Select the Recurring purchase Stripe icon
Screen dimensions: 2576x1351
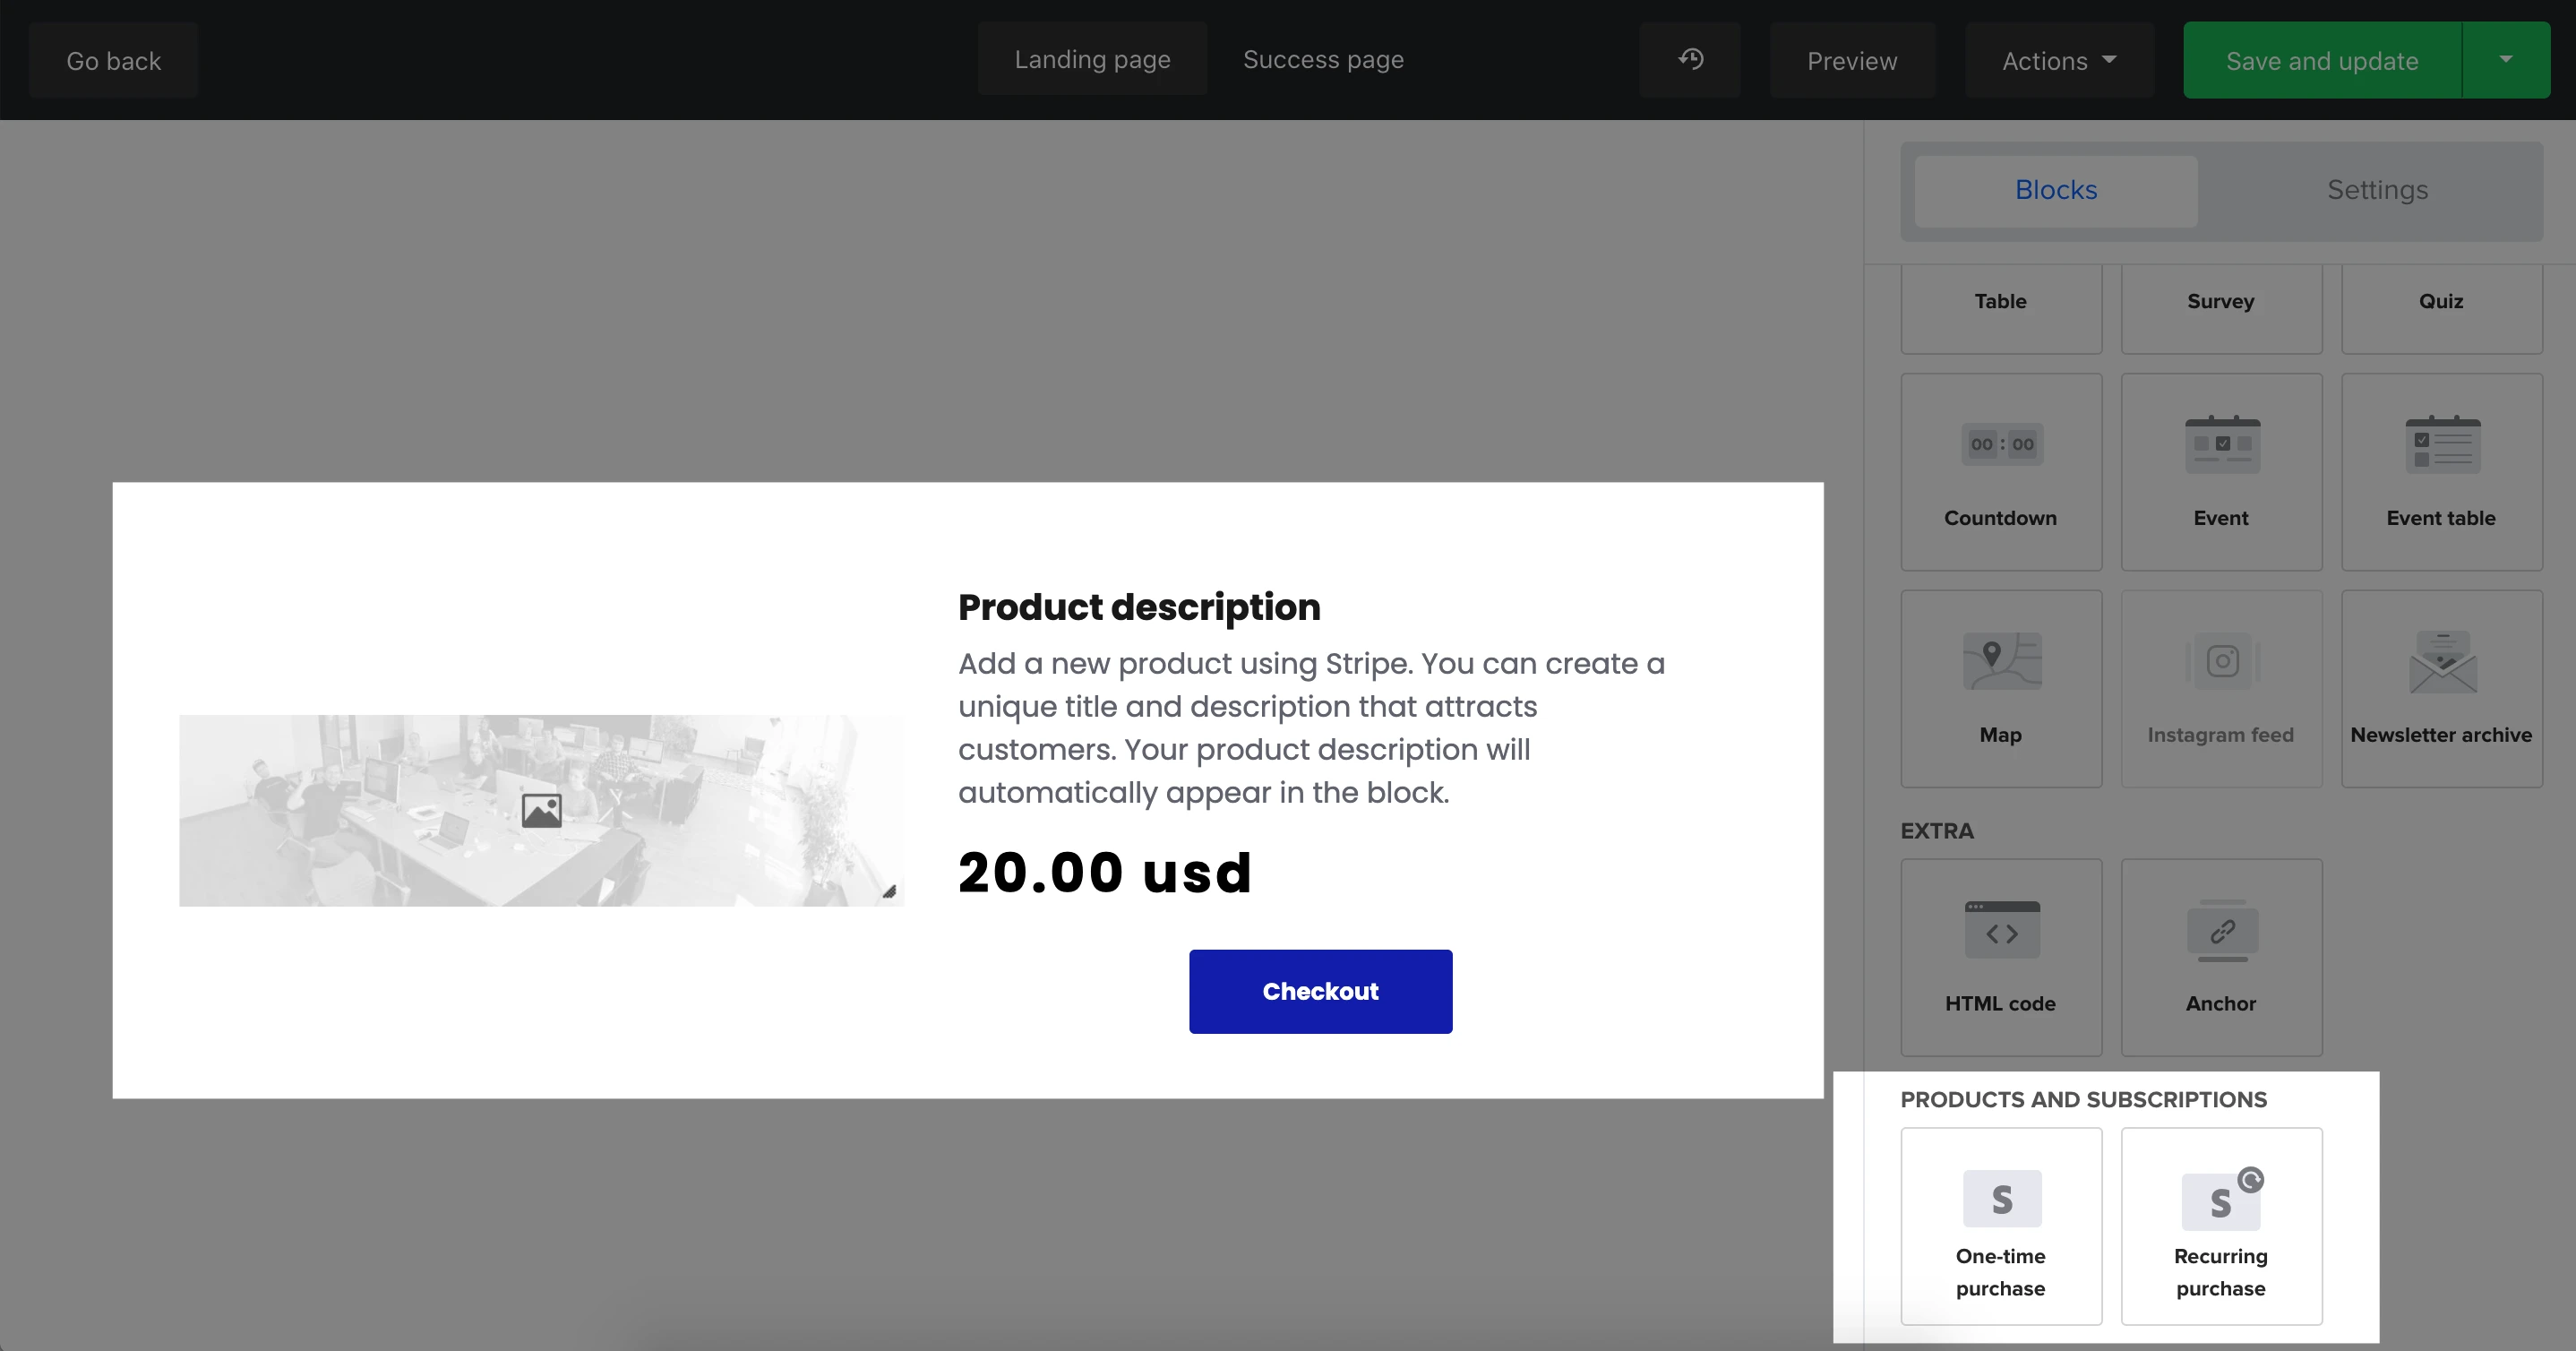tap(2220, 1201)
